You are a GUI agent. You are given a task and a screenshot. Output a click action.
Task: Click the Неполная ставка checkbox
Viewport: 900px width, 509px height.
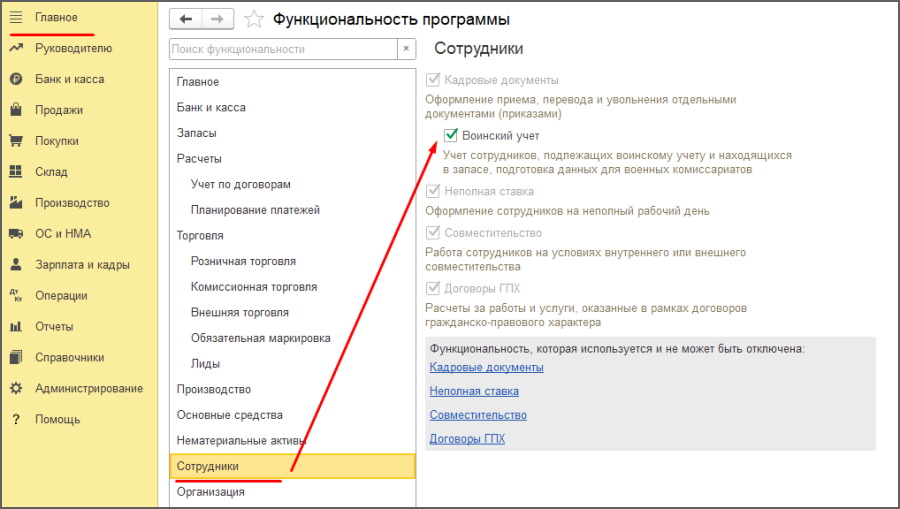tap(433, 191)
